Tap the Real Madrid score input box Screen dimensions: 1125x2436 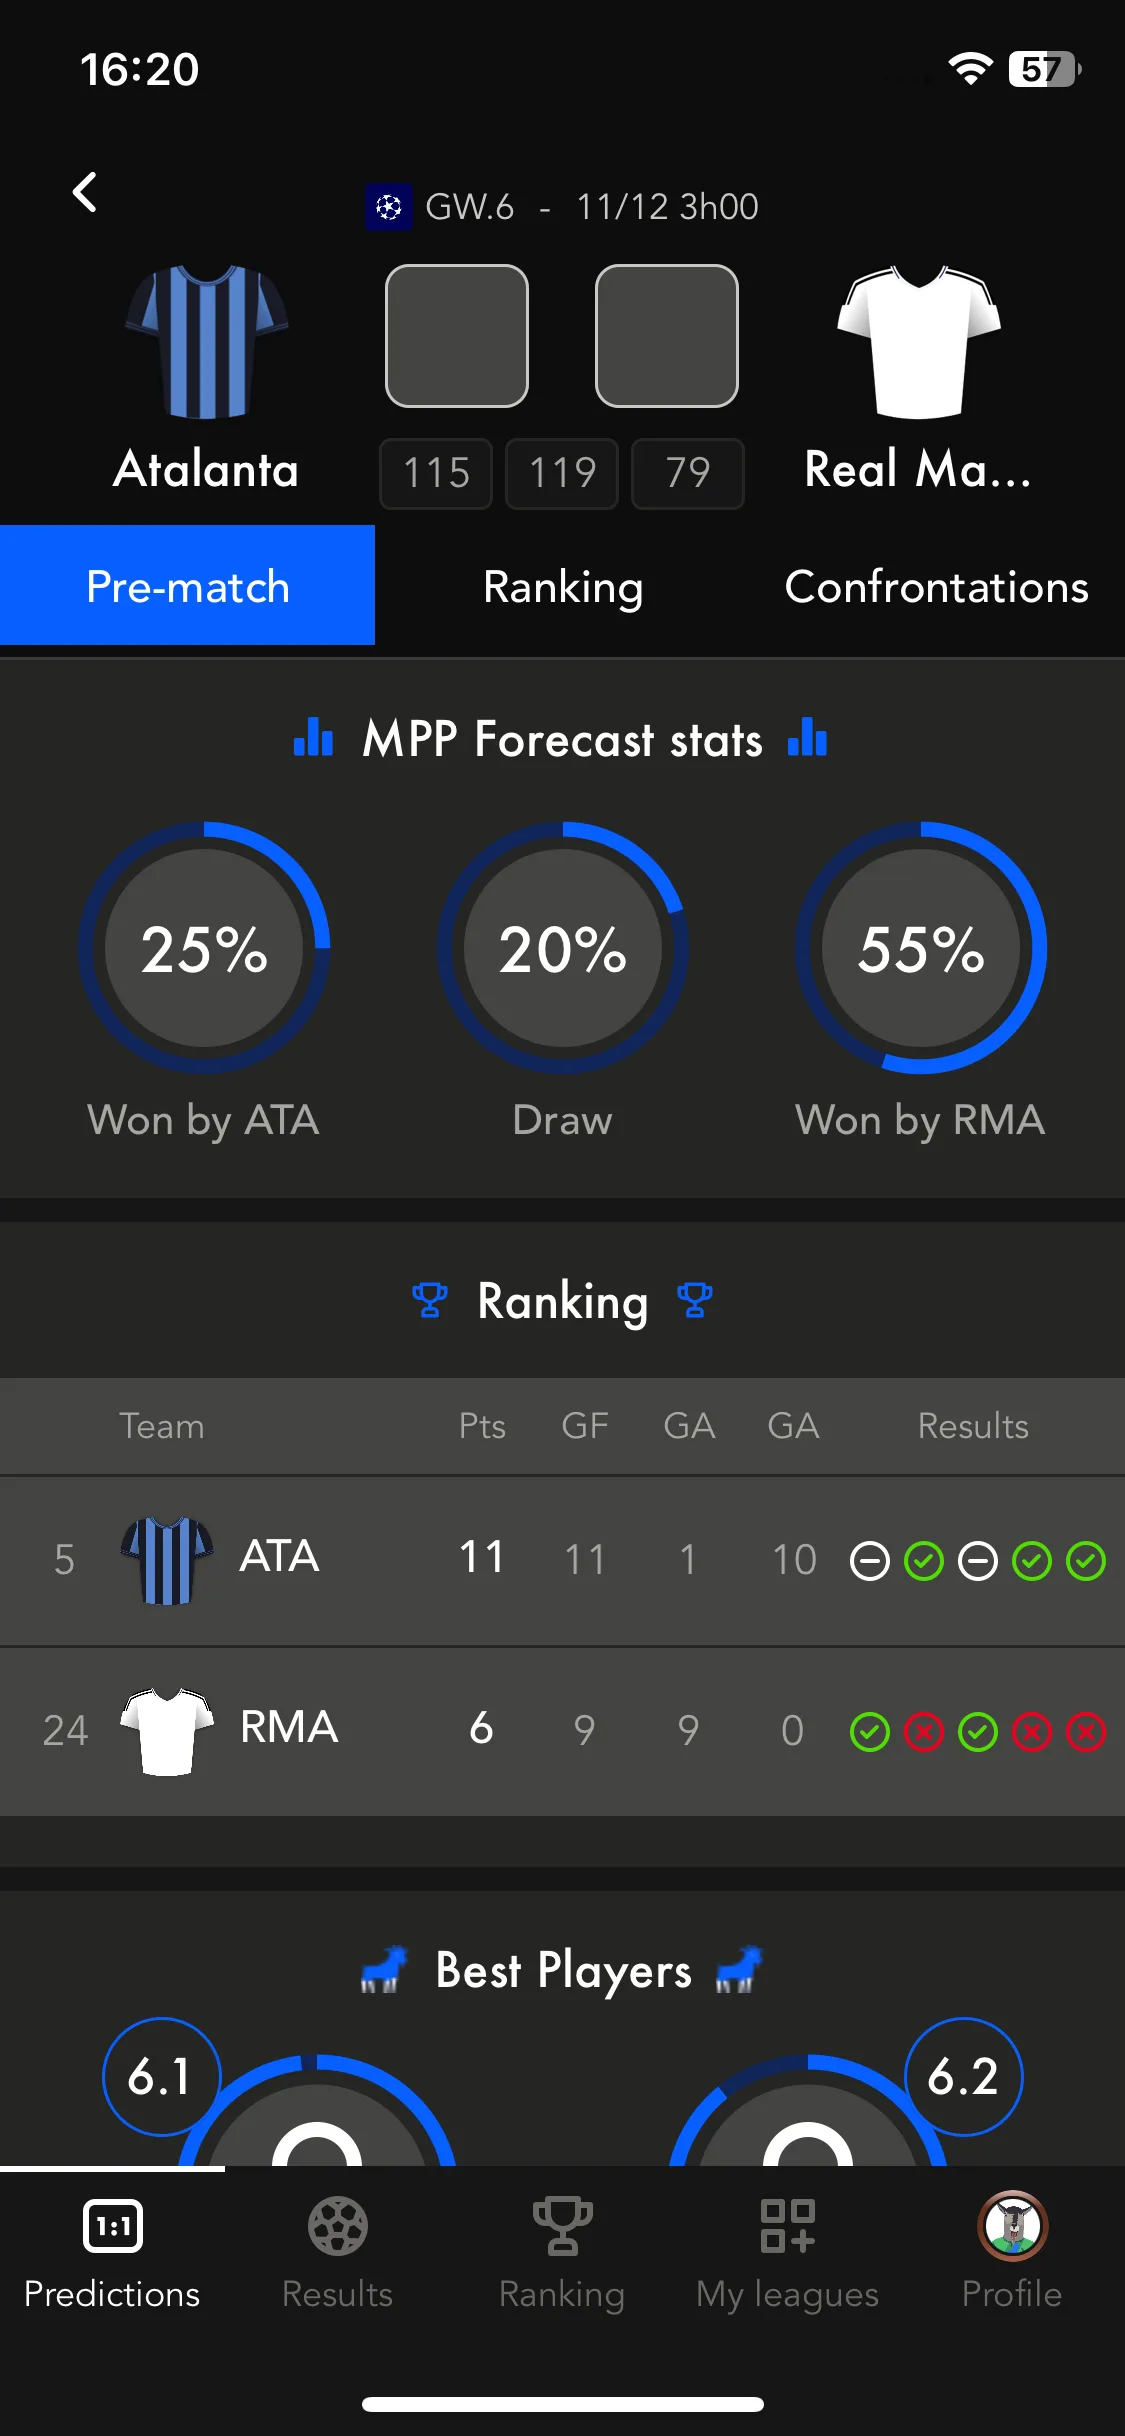(x=667, y=336)
